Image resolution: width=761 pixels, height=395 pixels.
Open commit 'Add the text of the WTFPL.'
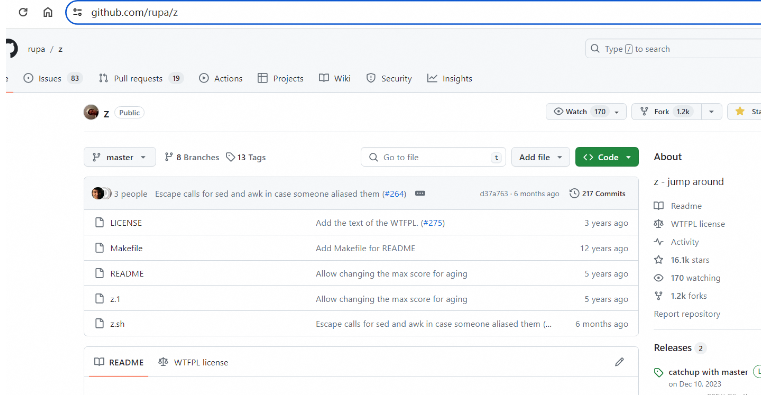(x=367, y=223)
